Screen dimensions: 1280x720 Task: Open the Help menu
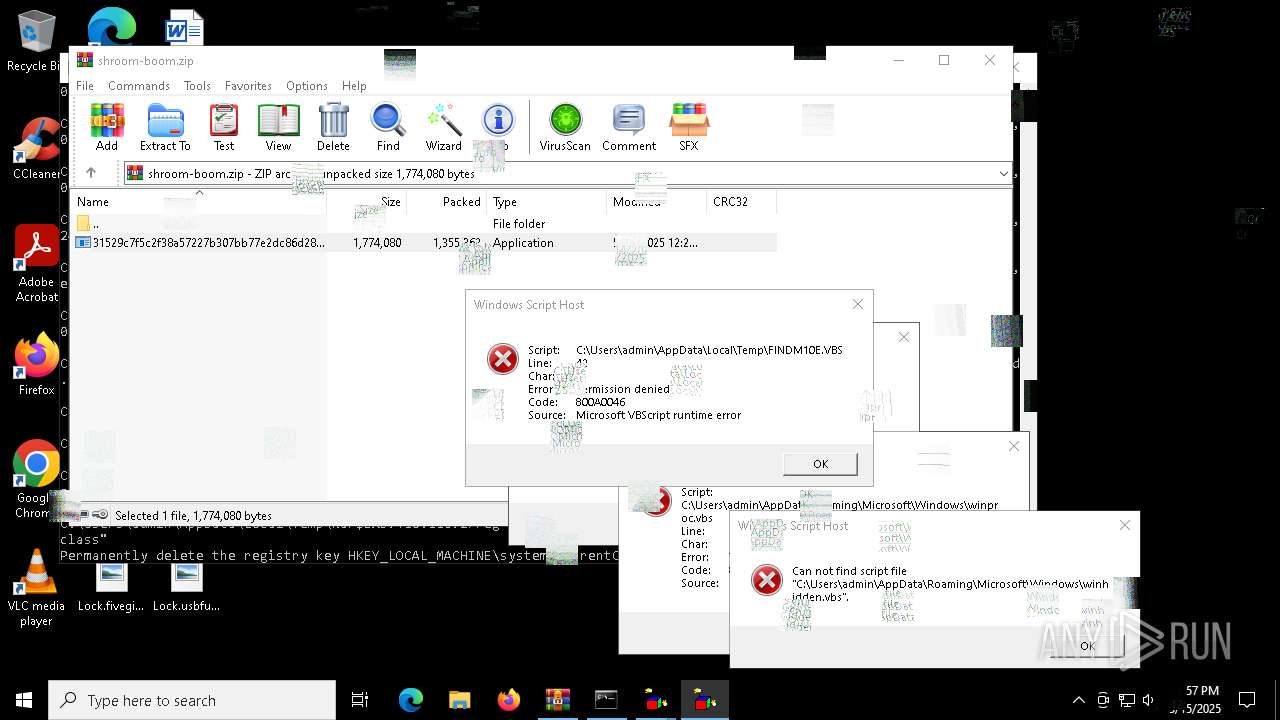pyautogui.click(x=354, y=86)
